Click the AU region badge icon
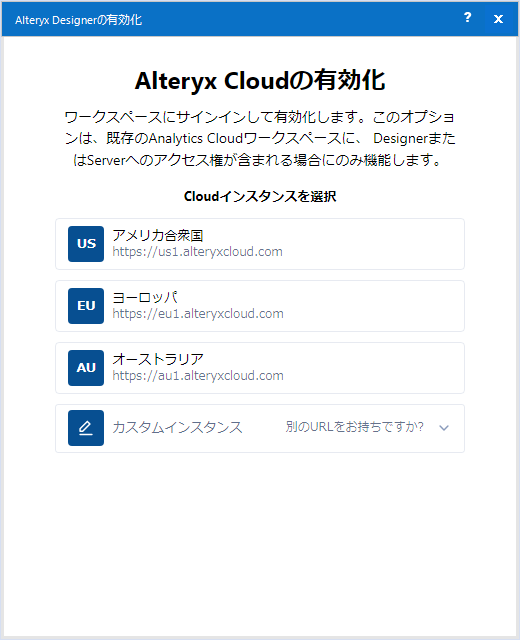 click(x=86, y=368)
